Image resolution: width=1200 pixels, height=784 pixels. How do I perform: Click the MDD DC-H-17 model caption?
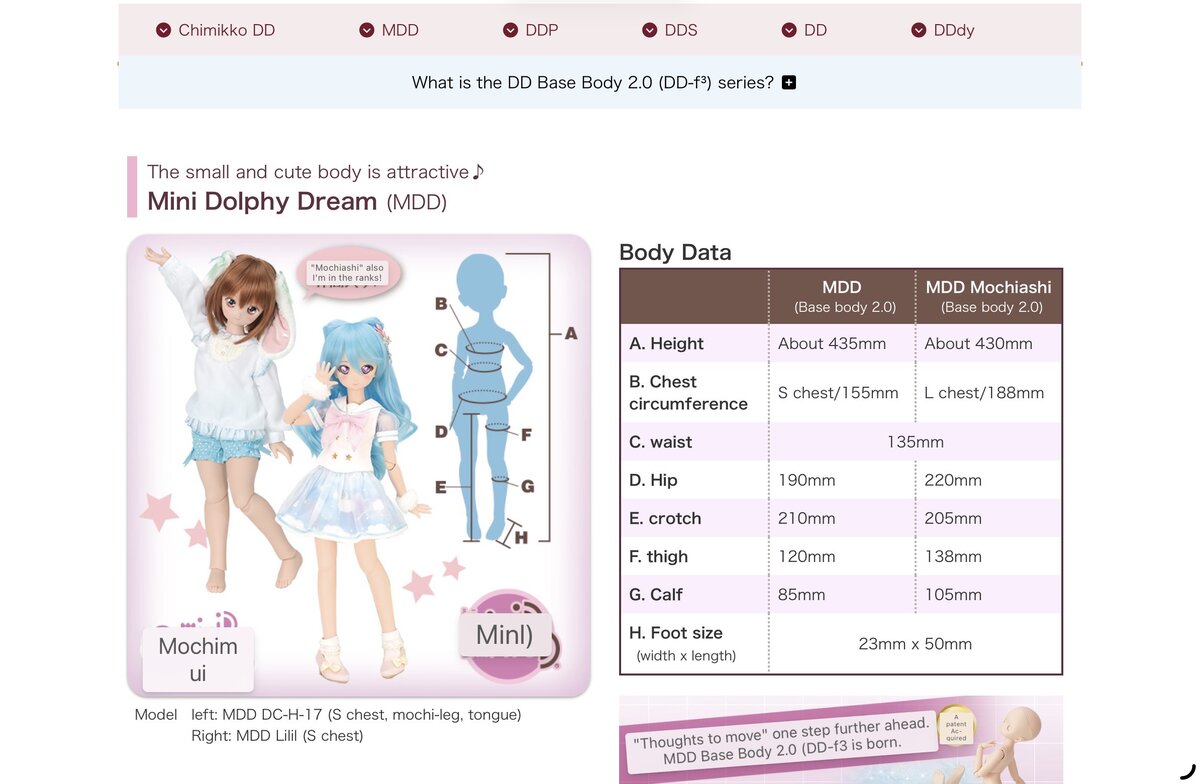coord(356,715)
